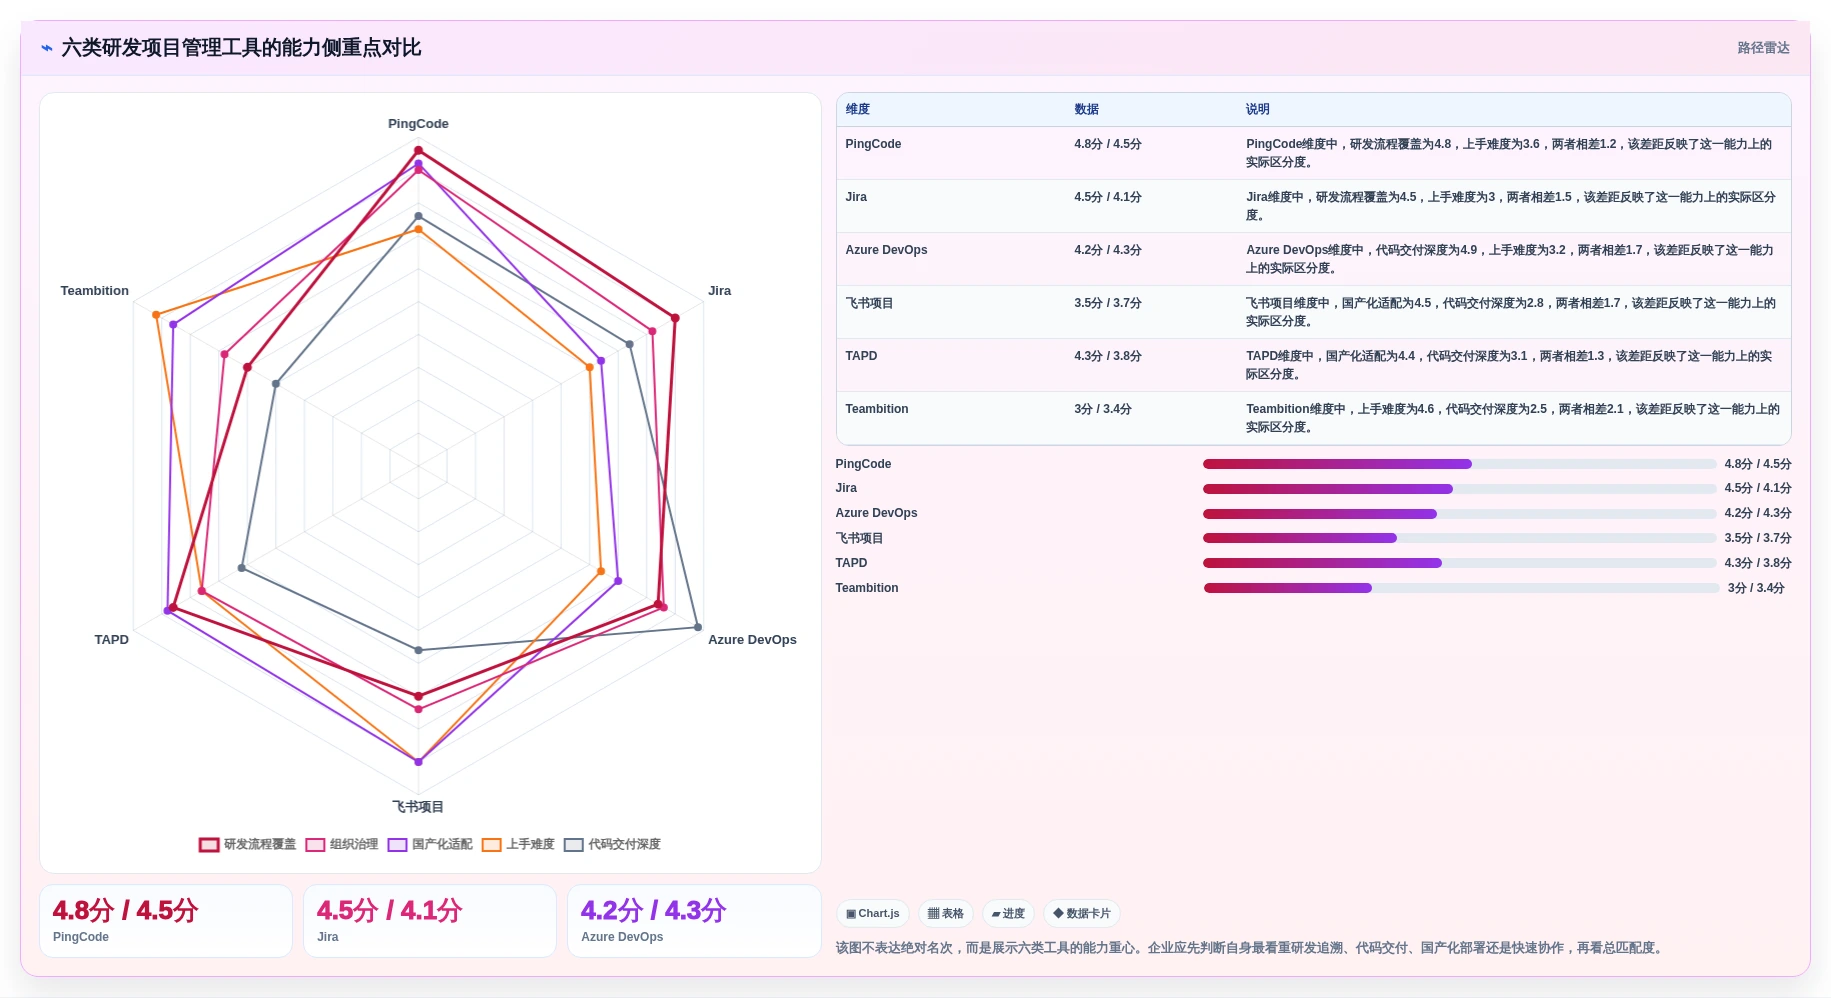Click the PingCode radar axis label
The image size is (1831, 998).
click(x=418, y=124)
